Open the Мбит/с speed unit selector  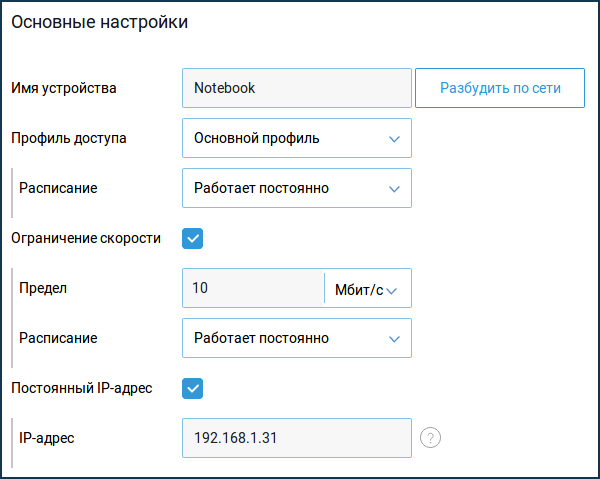tap(368, 289)
